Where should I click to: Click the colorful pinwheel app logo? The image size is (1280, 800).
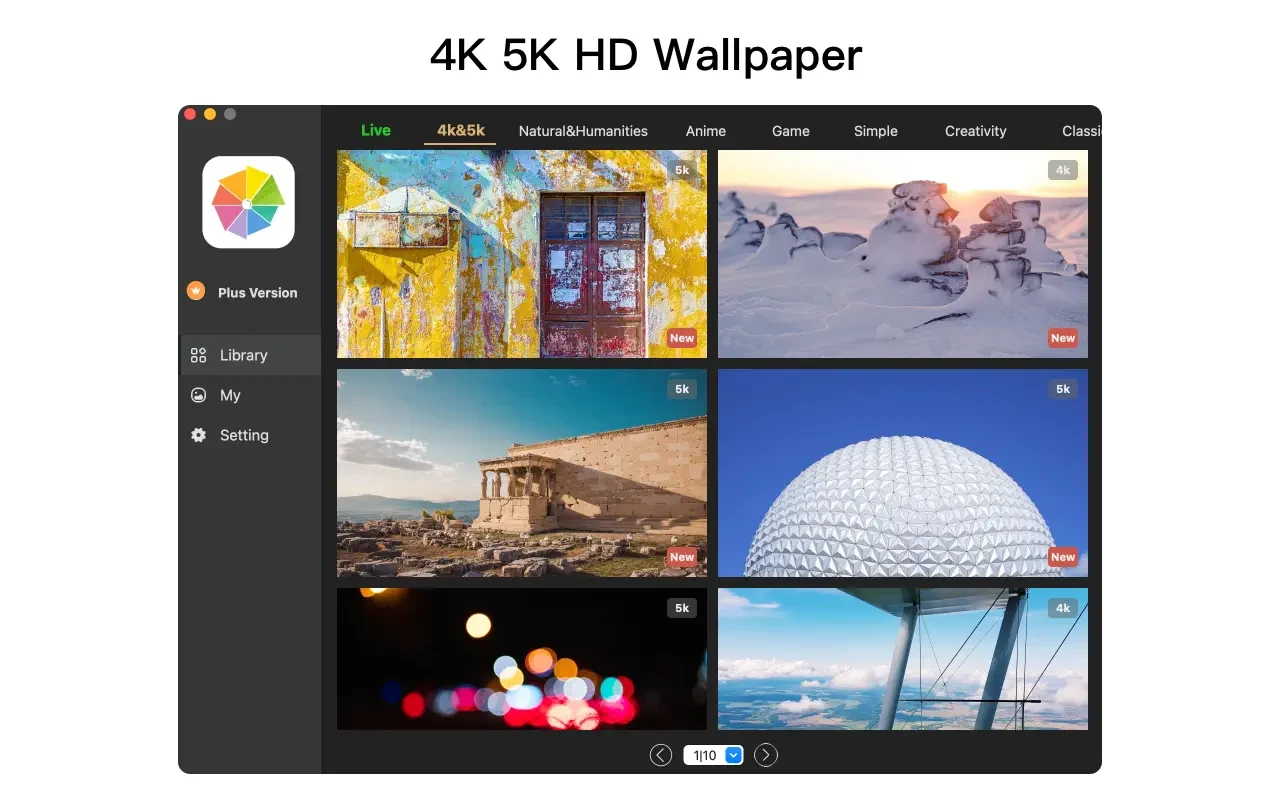click(248, 202)
